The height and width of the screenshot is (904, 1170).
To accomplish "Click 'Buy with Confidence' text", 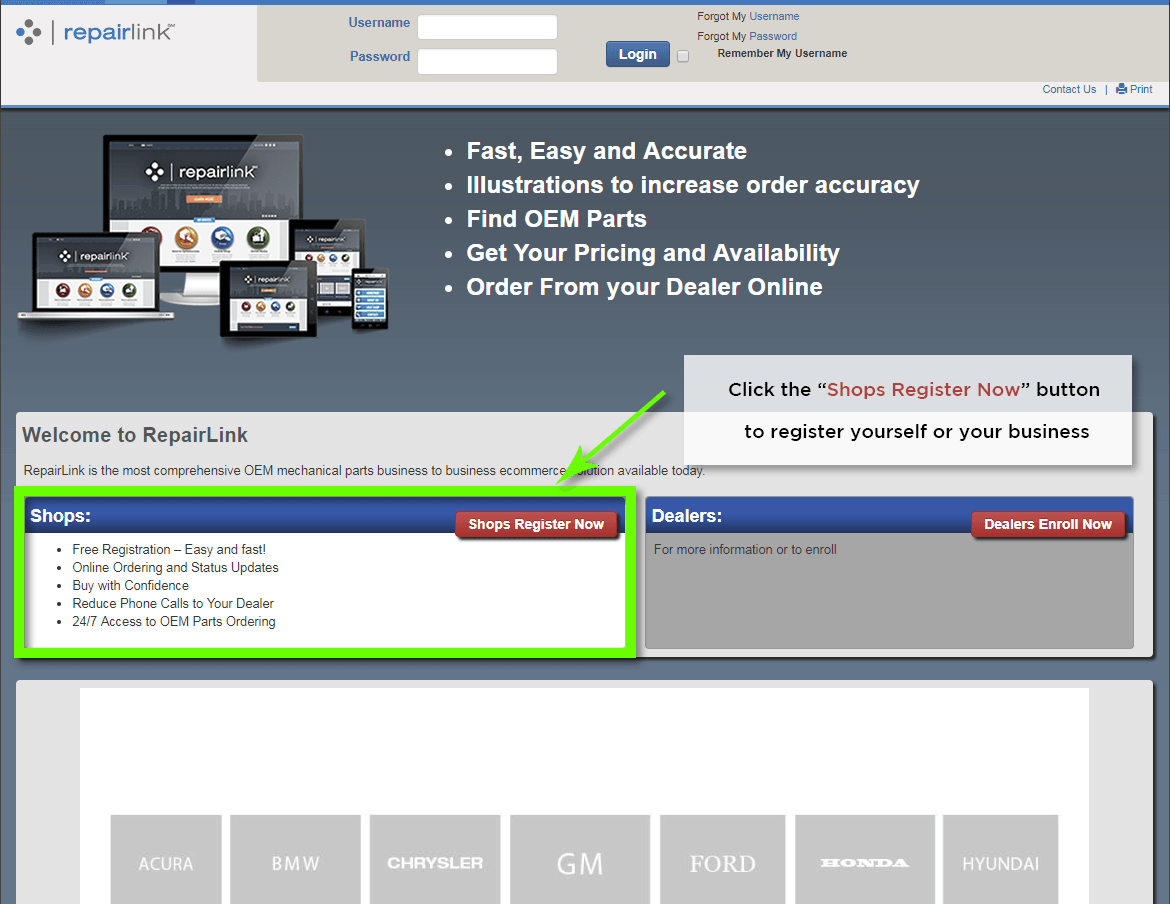I will 131,586.
